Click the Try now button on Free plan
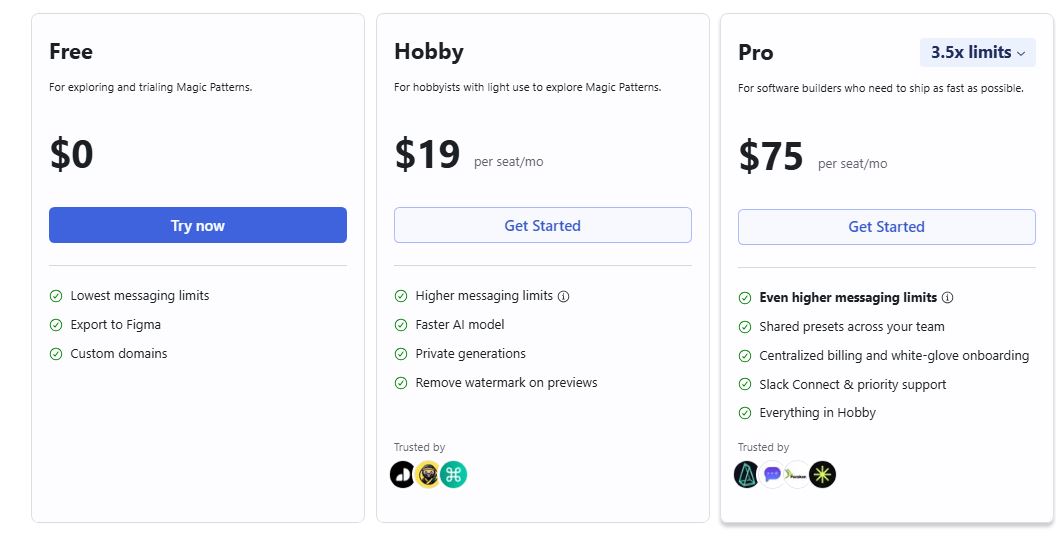This screenshot has width=1056, height=536. point(198,225)
